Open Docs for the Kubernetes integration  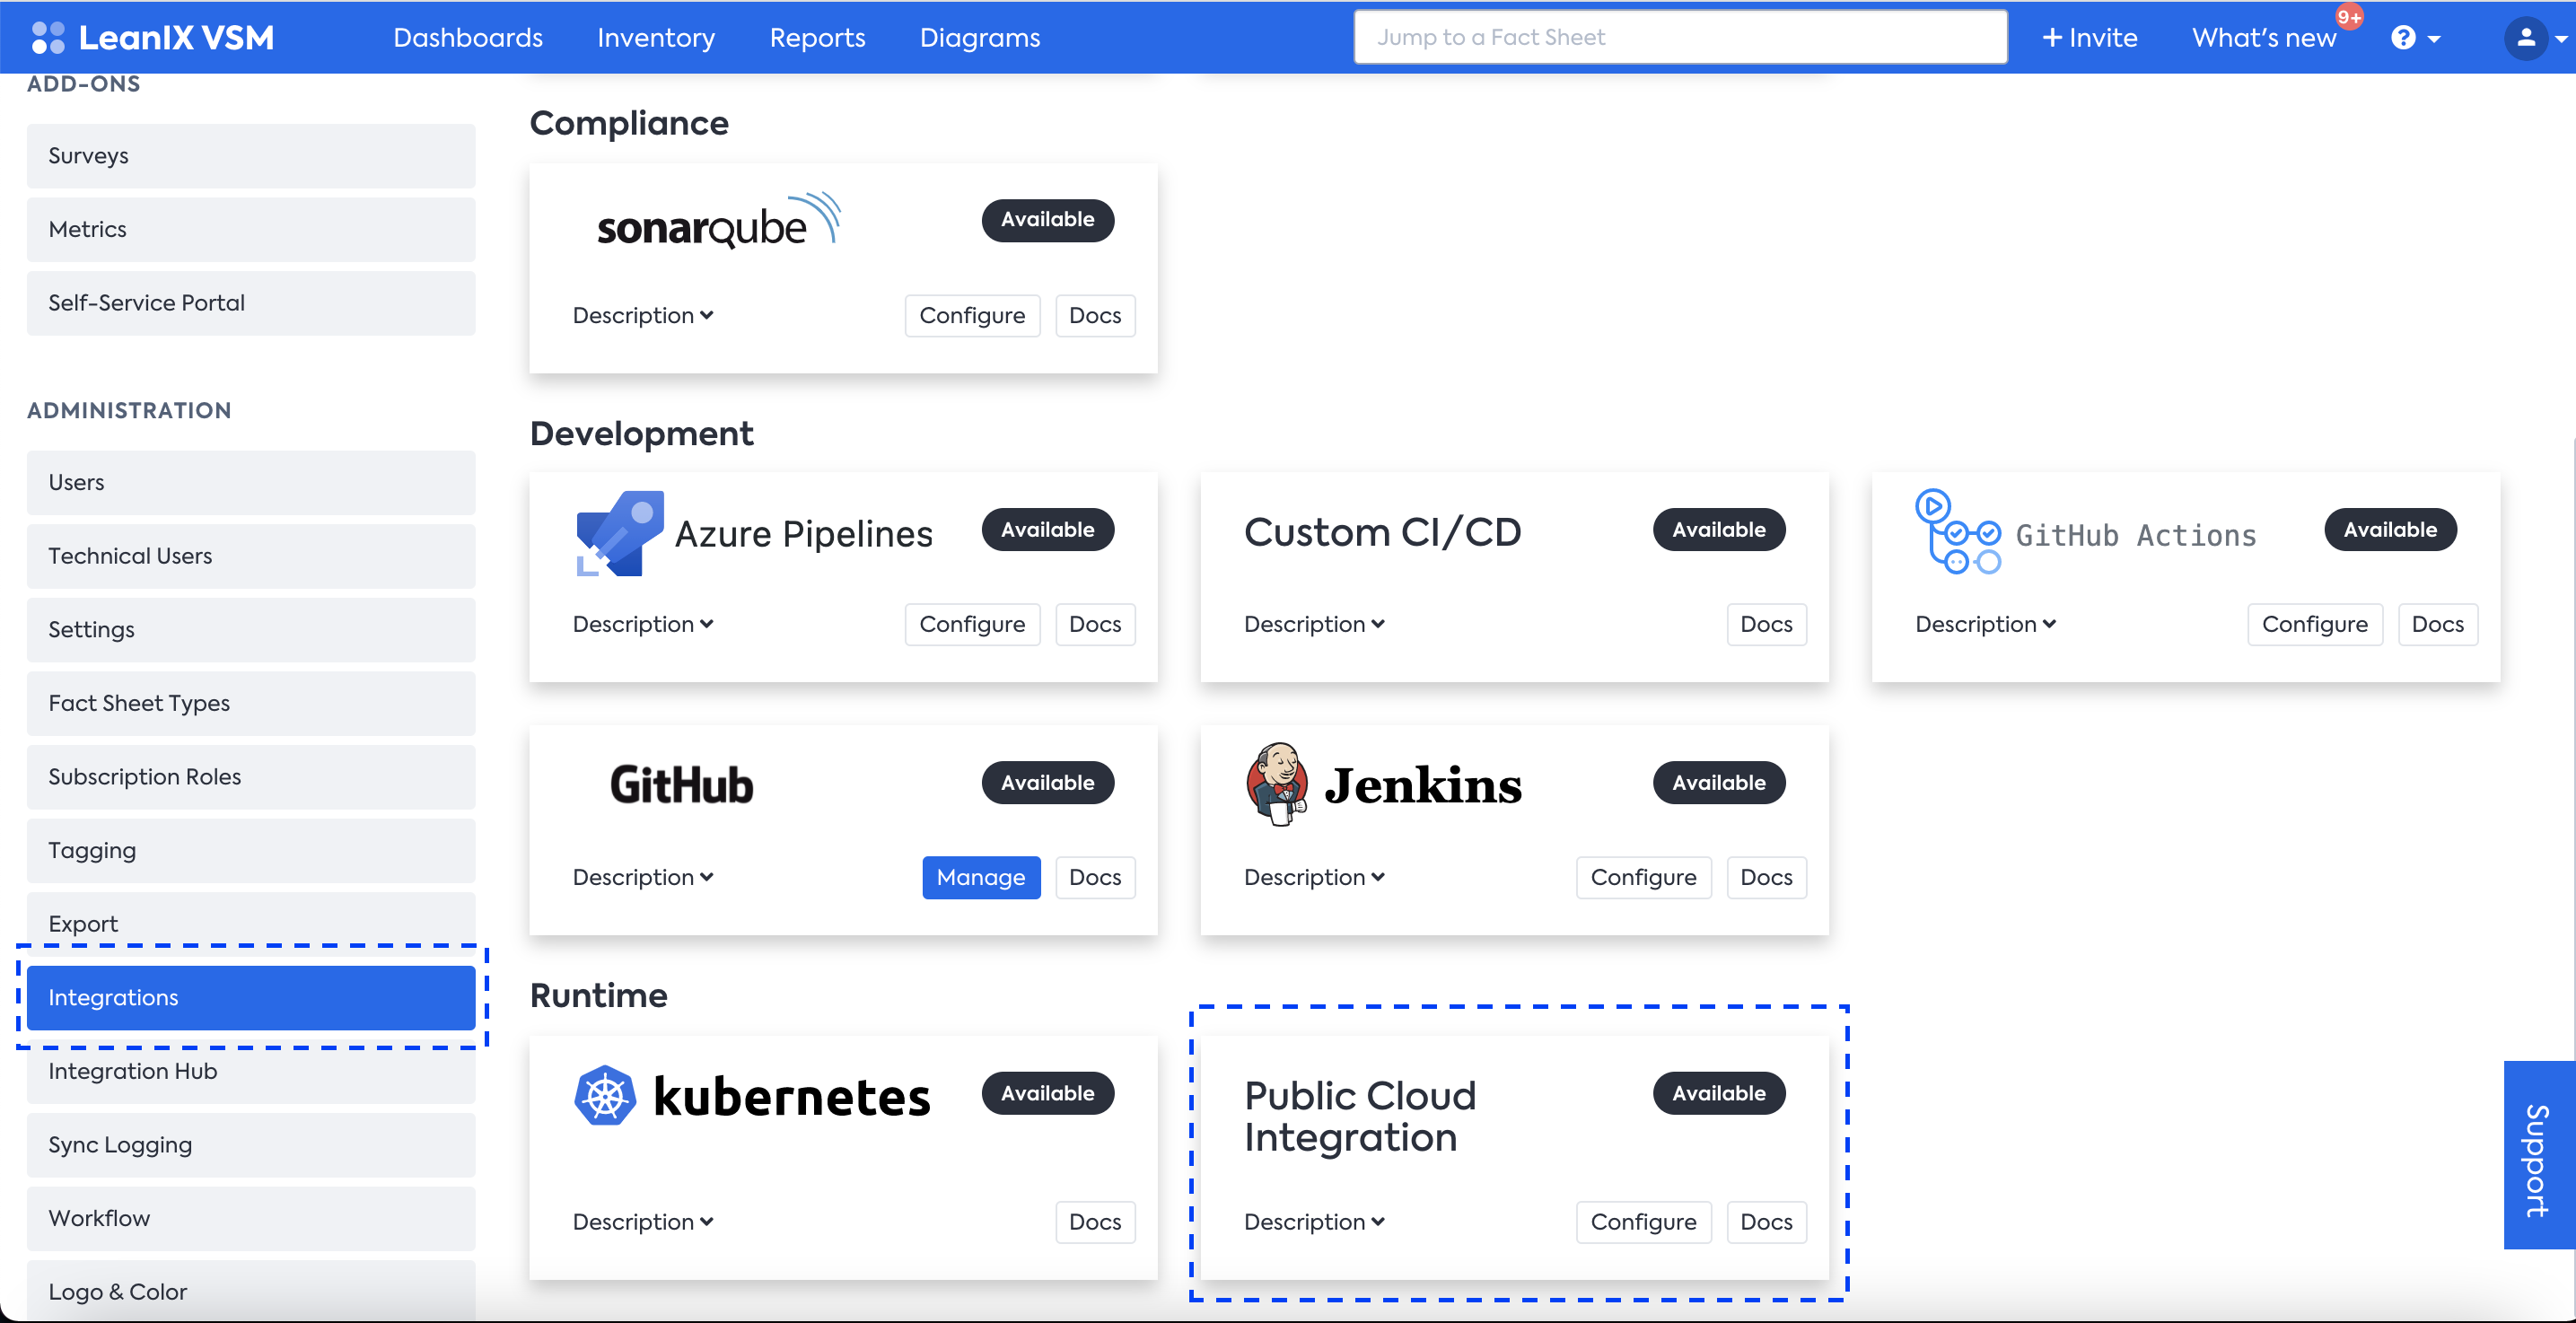pyautogui.click(x=1094, y=1222)
